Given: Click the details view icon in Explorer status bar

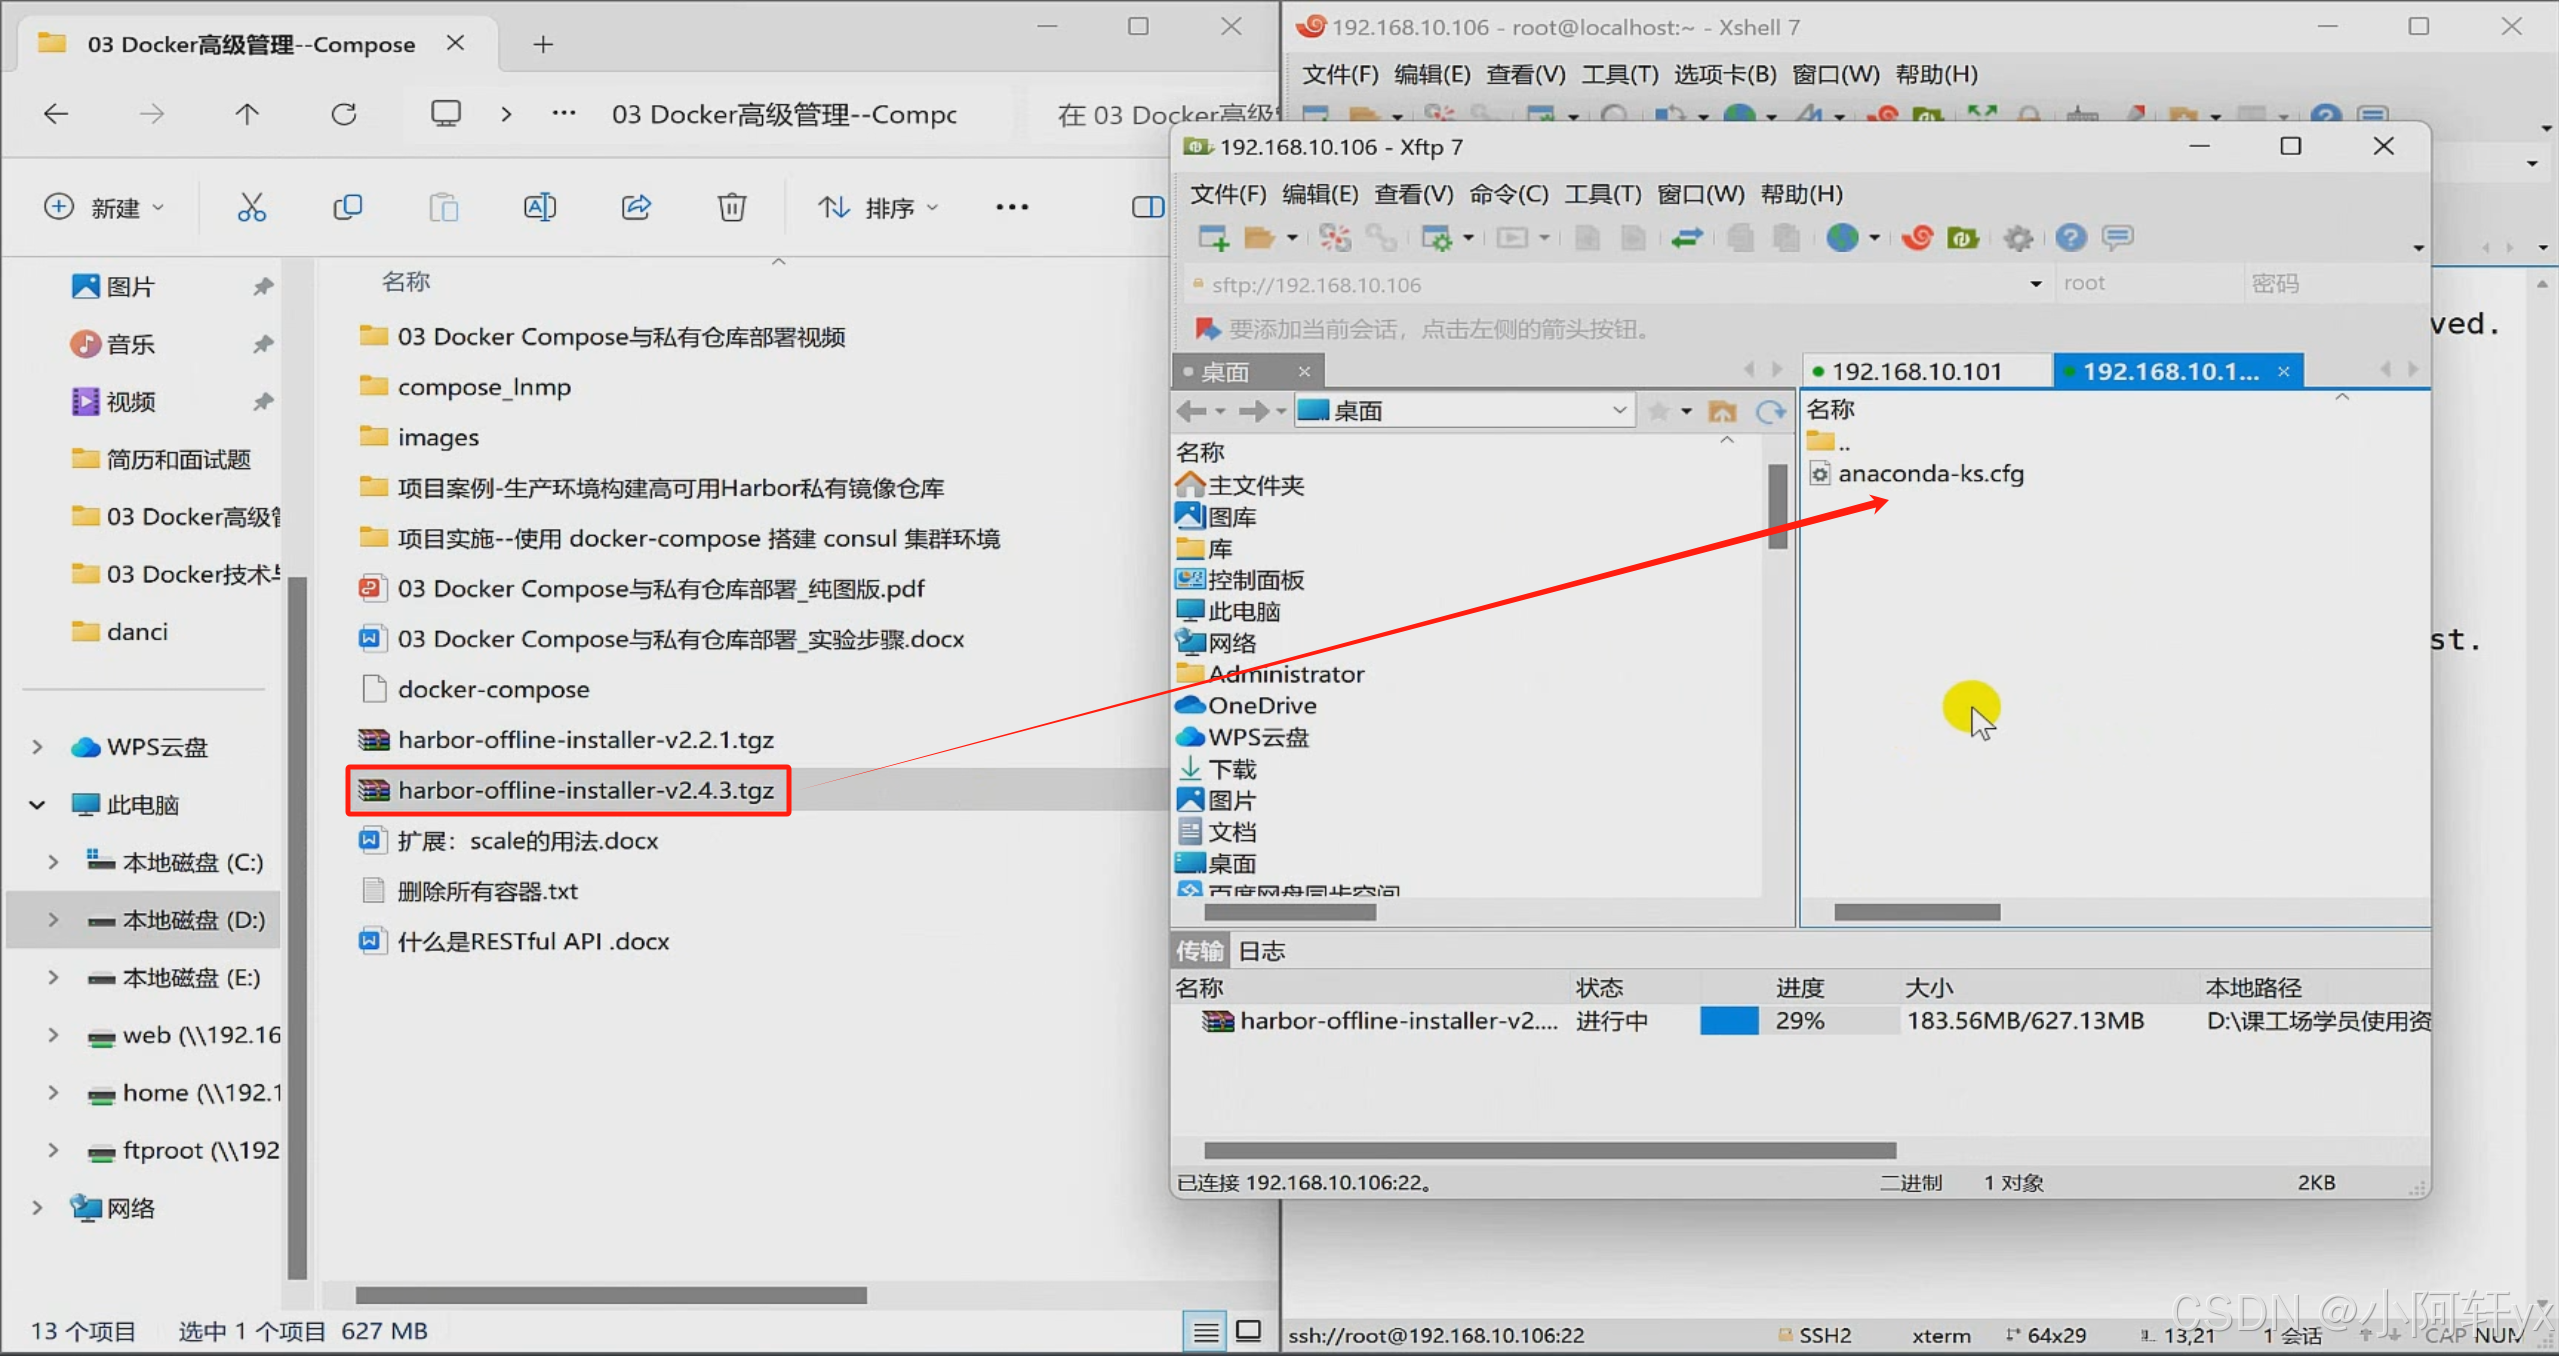Looking at the screenshot, I should [1206, 1331].
